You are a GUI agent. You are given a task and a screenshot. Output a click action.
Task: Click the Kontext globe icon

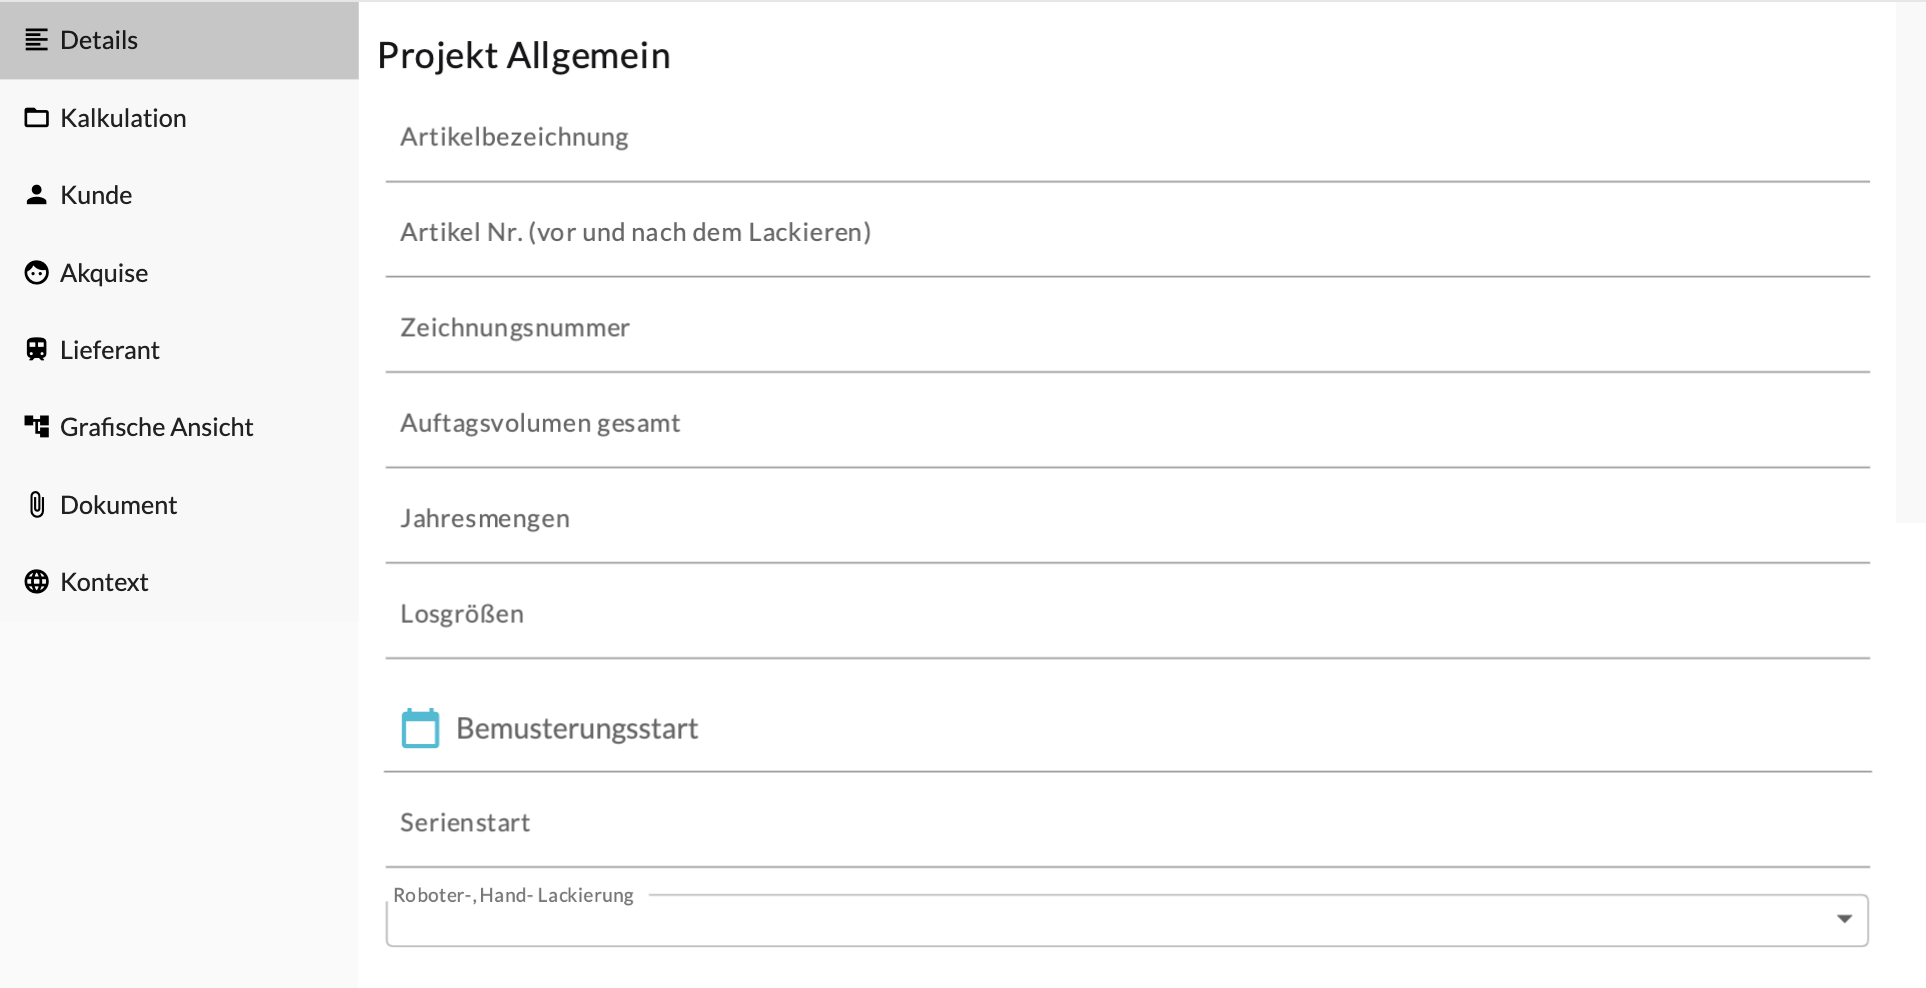tap(37, 582)
